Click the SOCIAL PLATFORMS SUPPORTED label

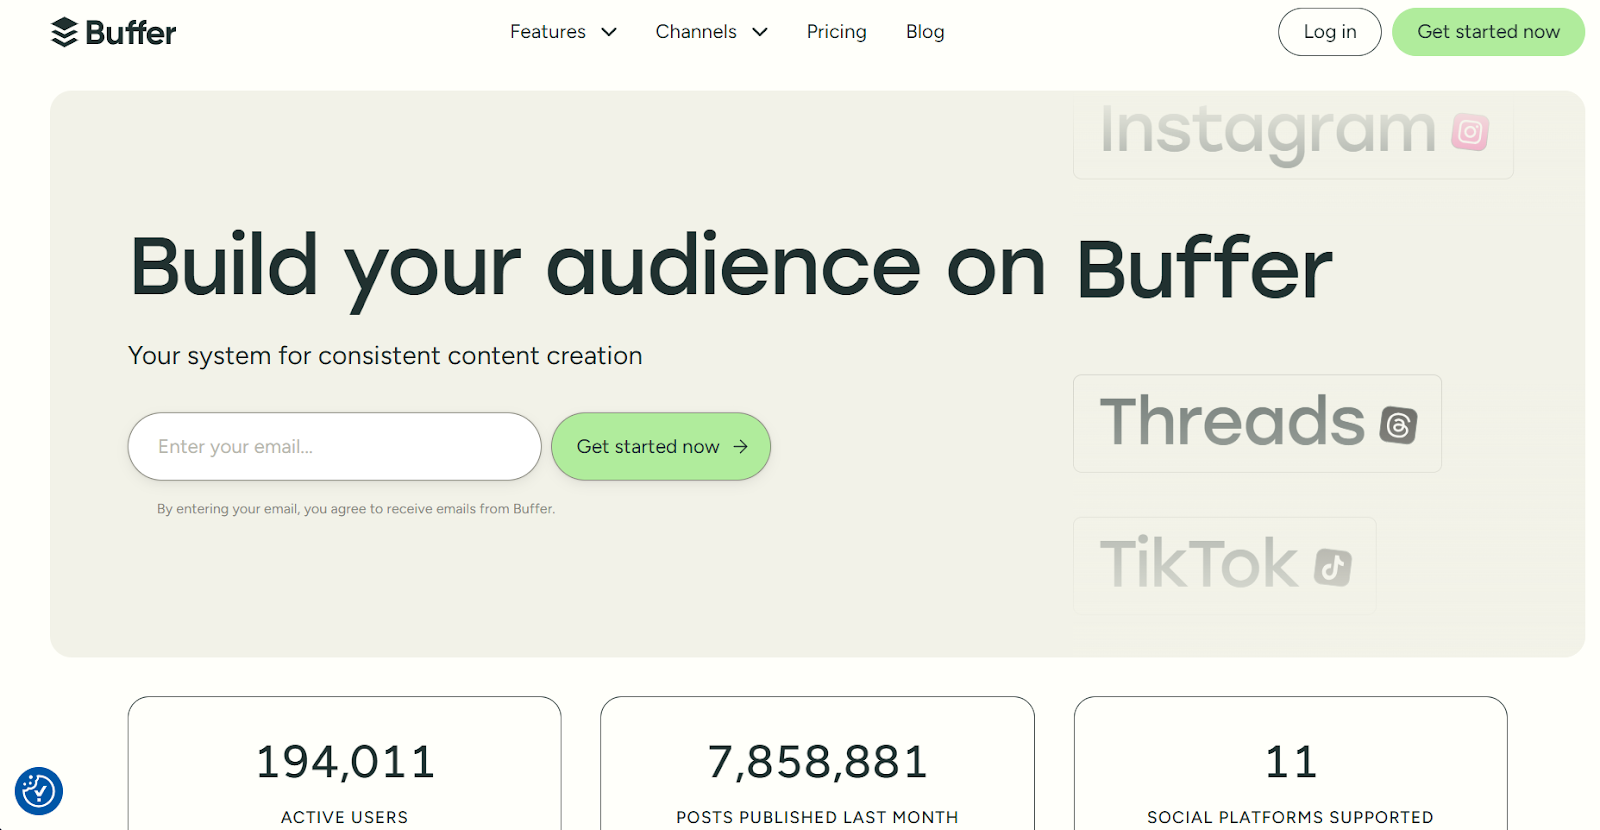coord(1291,817)
